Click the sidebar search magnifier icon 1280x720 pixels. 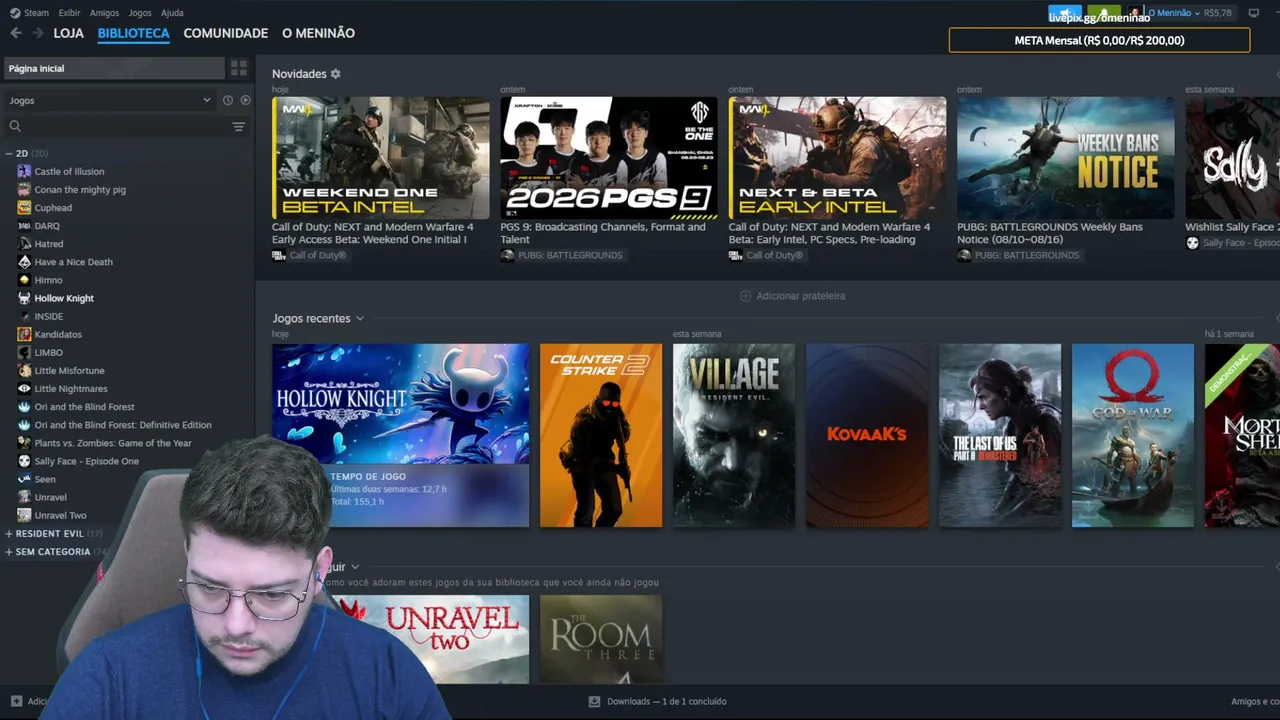pos(15,126)
